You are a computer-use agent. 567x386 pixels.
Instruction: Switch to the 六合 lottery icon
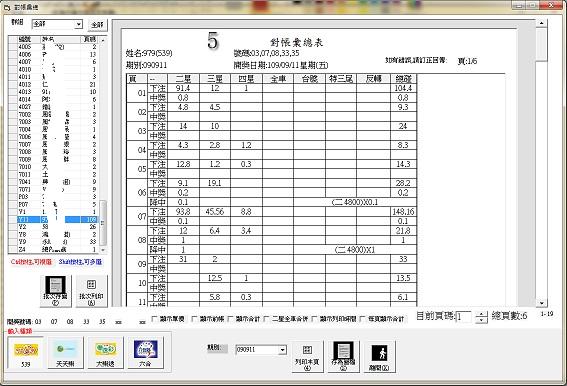pos(145,353)
